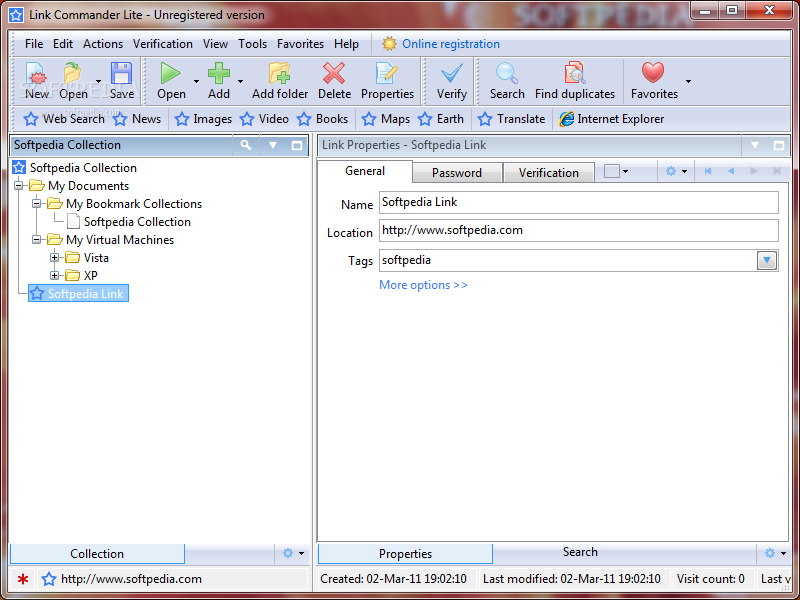The height and width of the screenshot is (600, 800).
Task: Open the File menu
Action: click(x=34, y=44)
